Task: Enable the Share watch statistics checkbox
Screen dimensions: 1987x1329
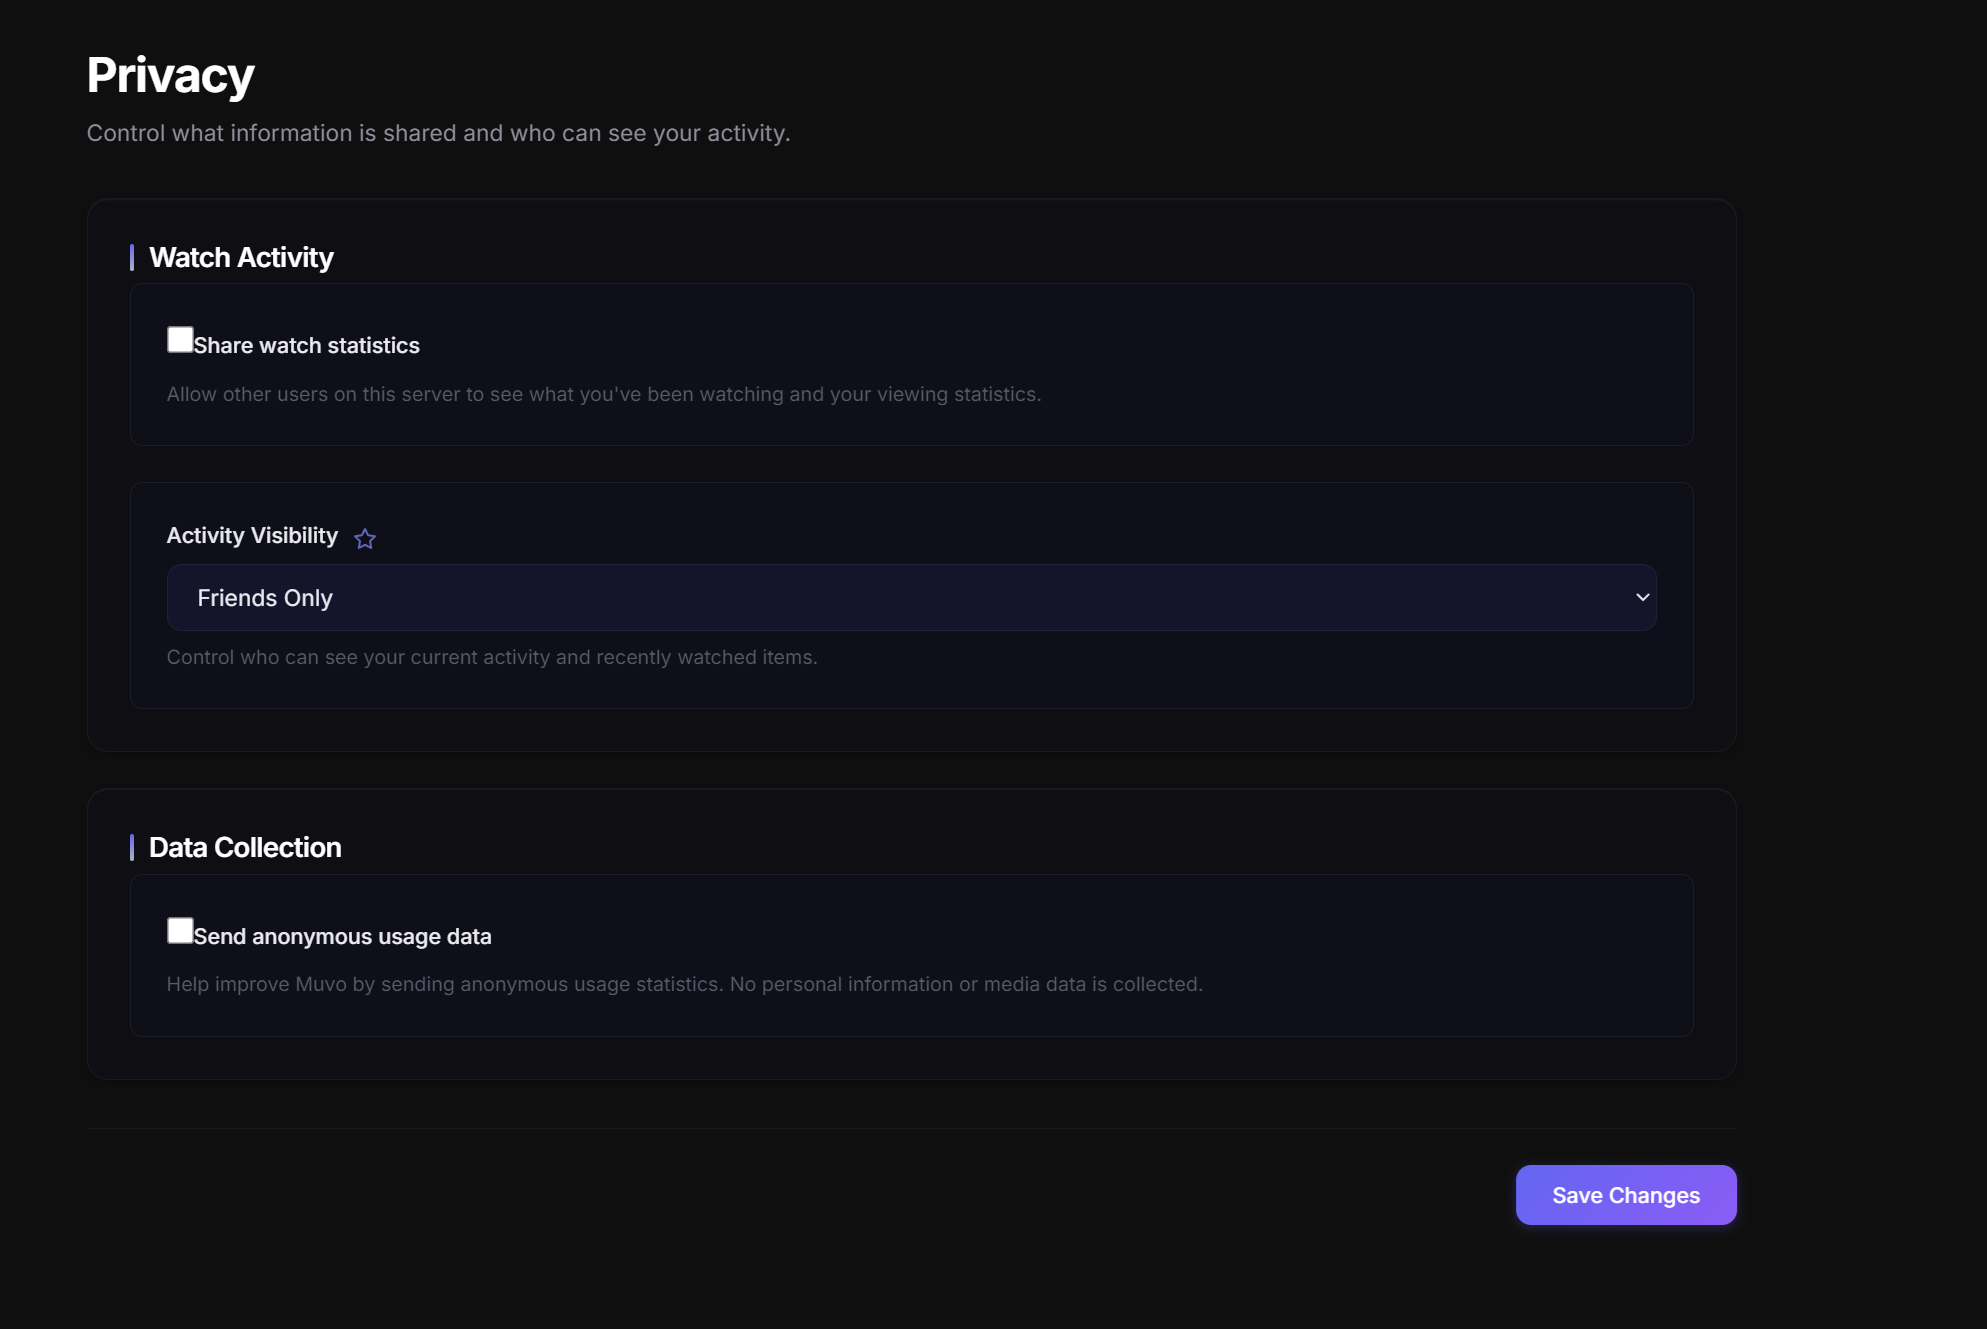Action: (180, 340)
